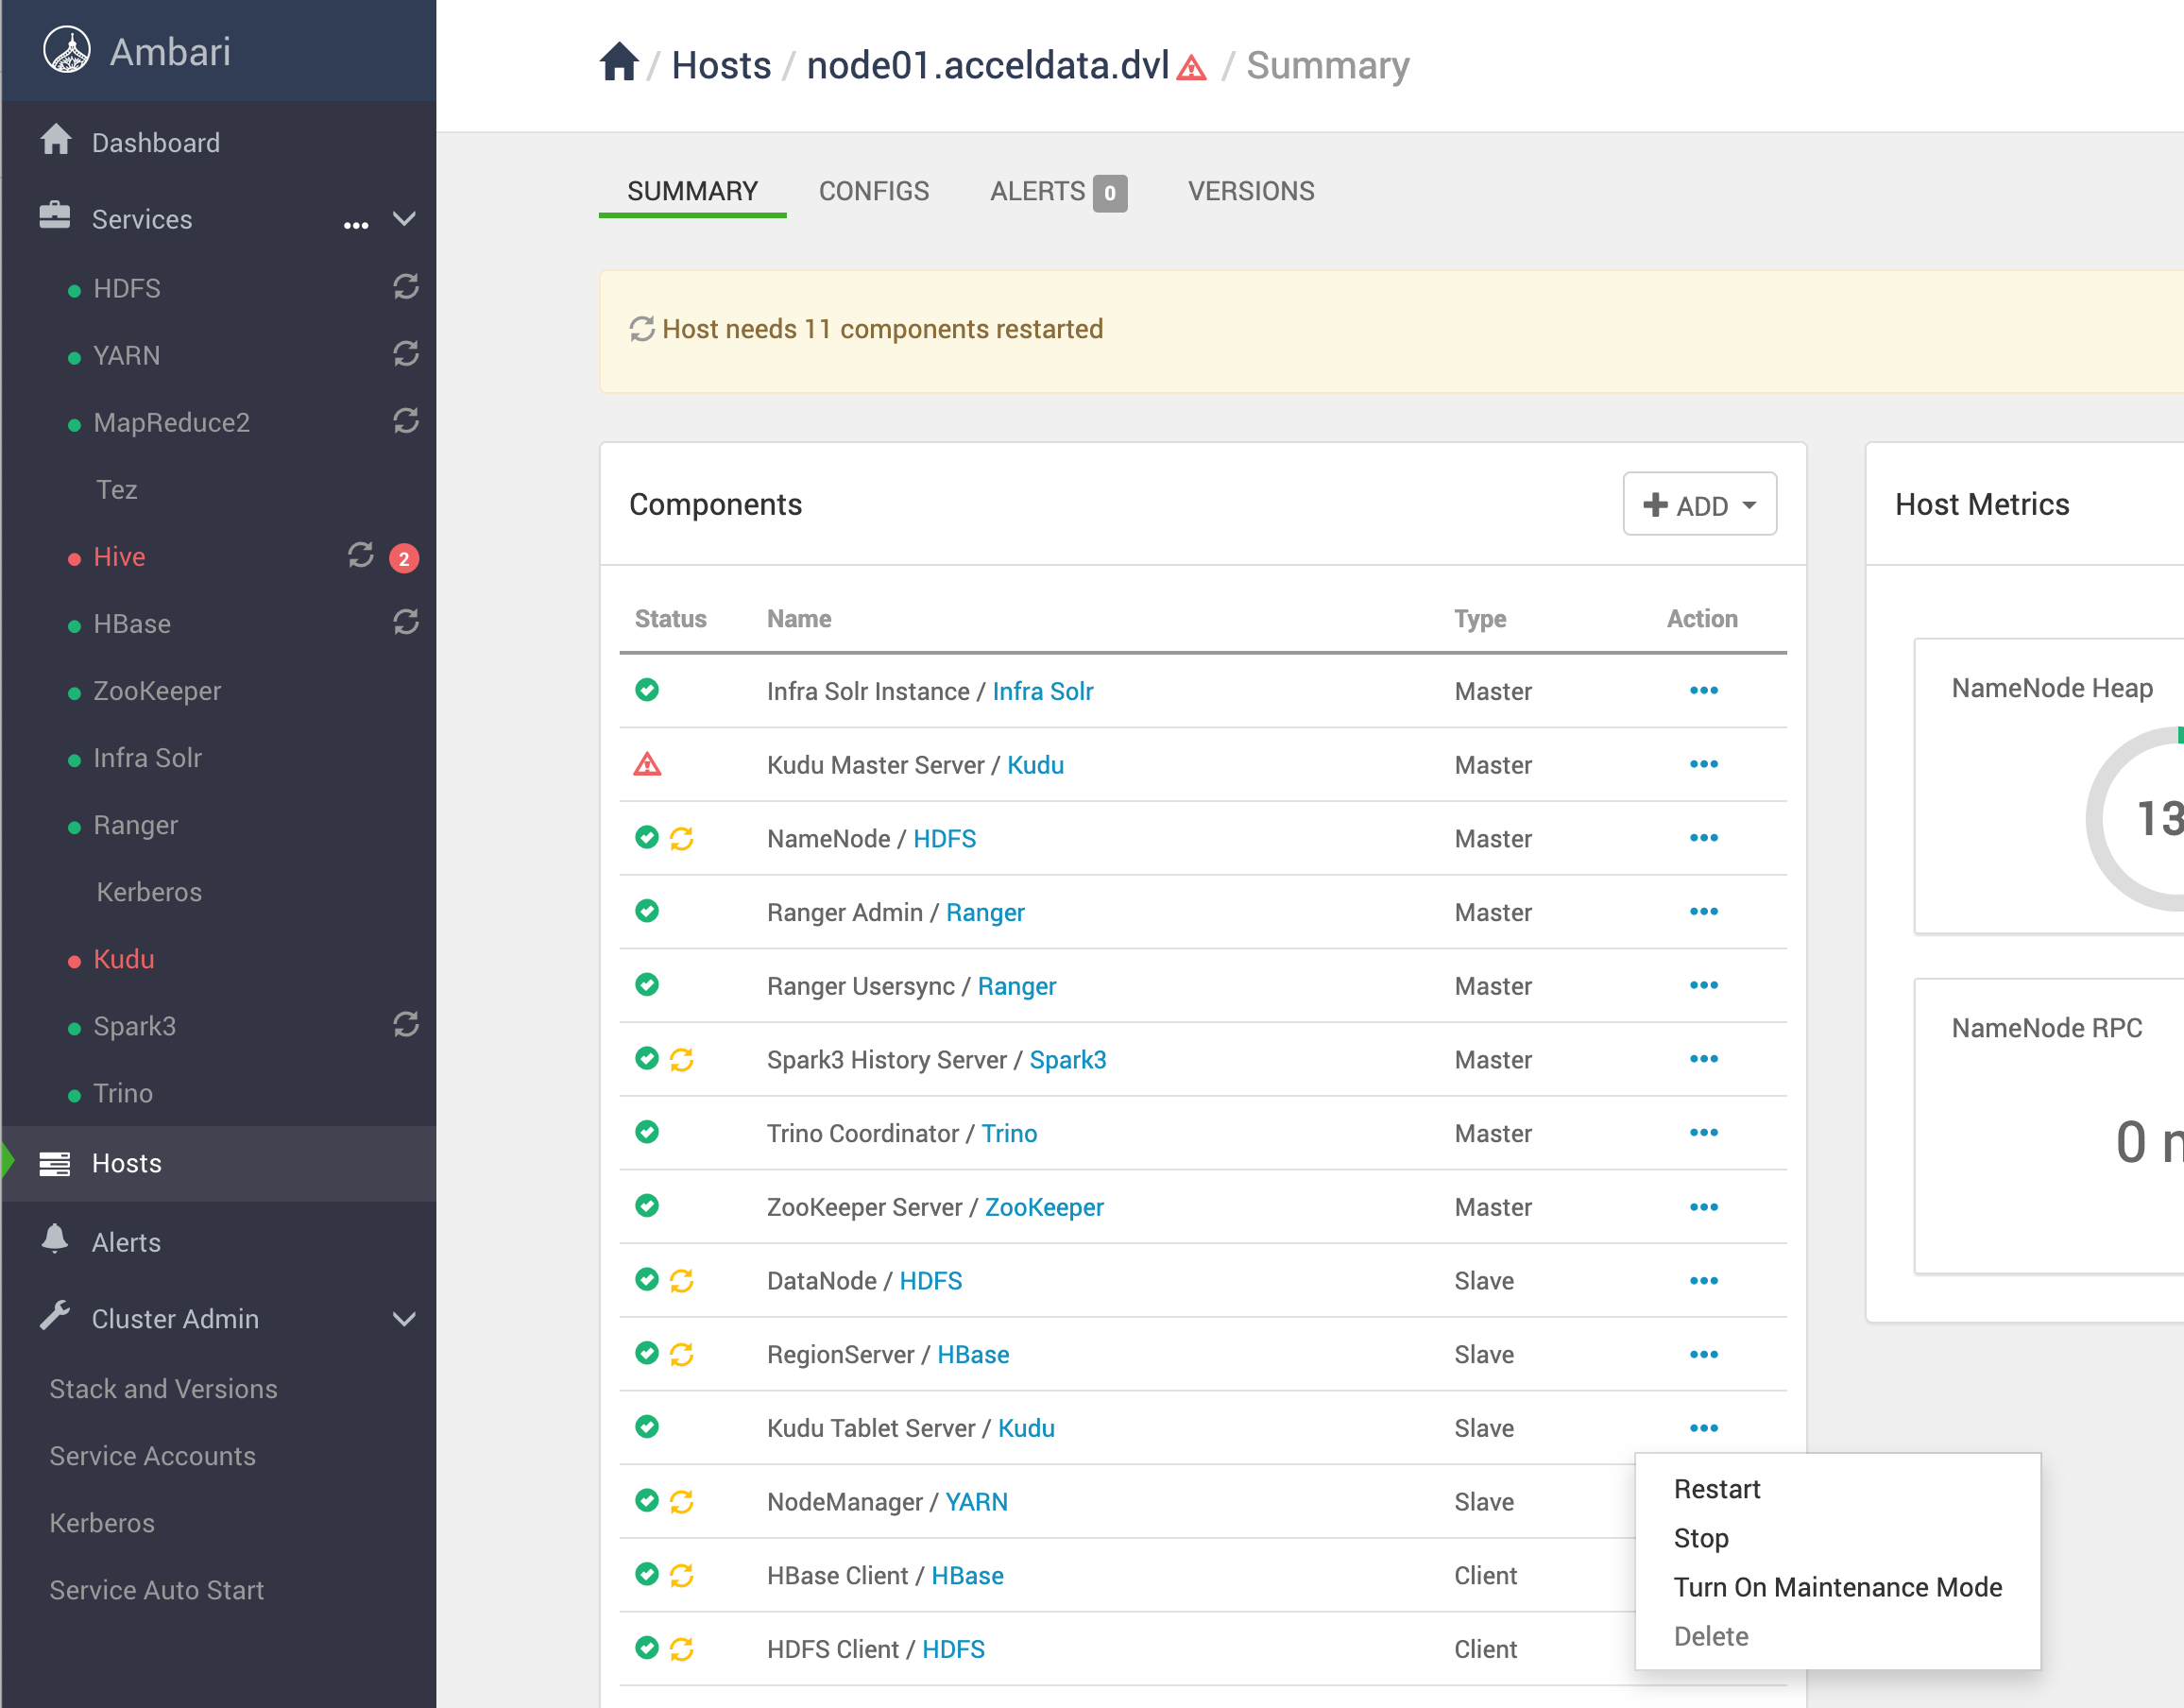
Task: Click the home breadcrumb icon
Action: [x=619, y=62]
